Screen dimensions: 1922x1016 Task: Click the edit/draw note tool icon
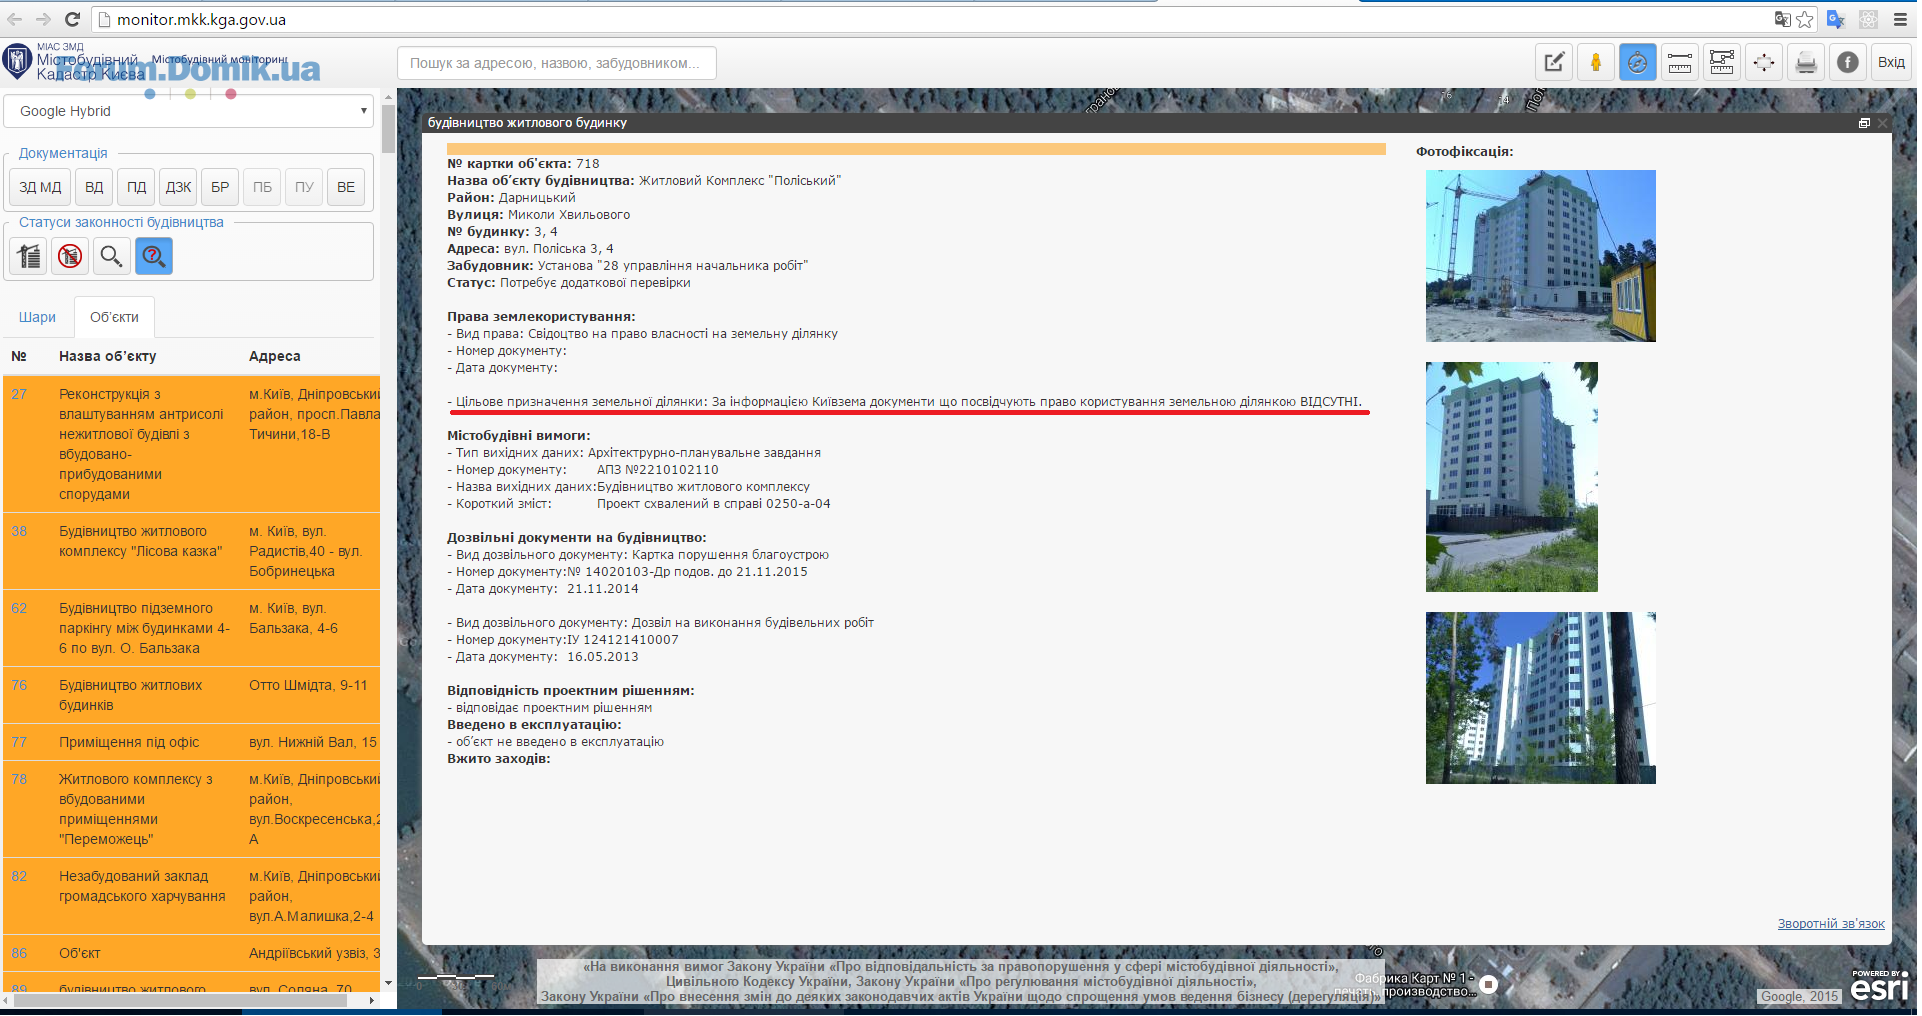coord(1554,62)
